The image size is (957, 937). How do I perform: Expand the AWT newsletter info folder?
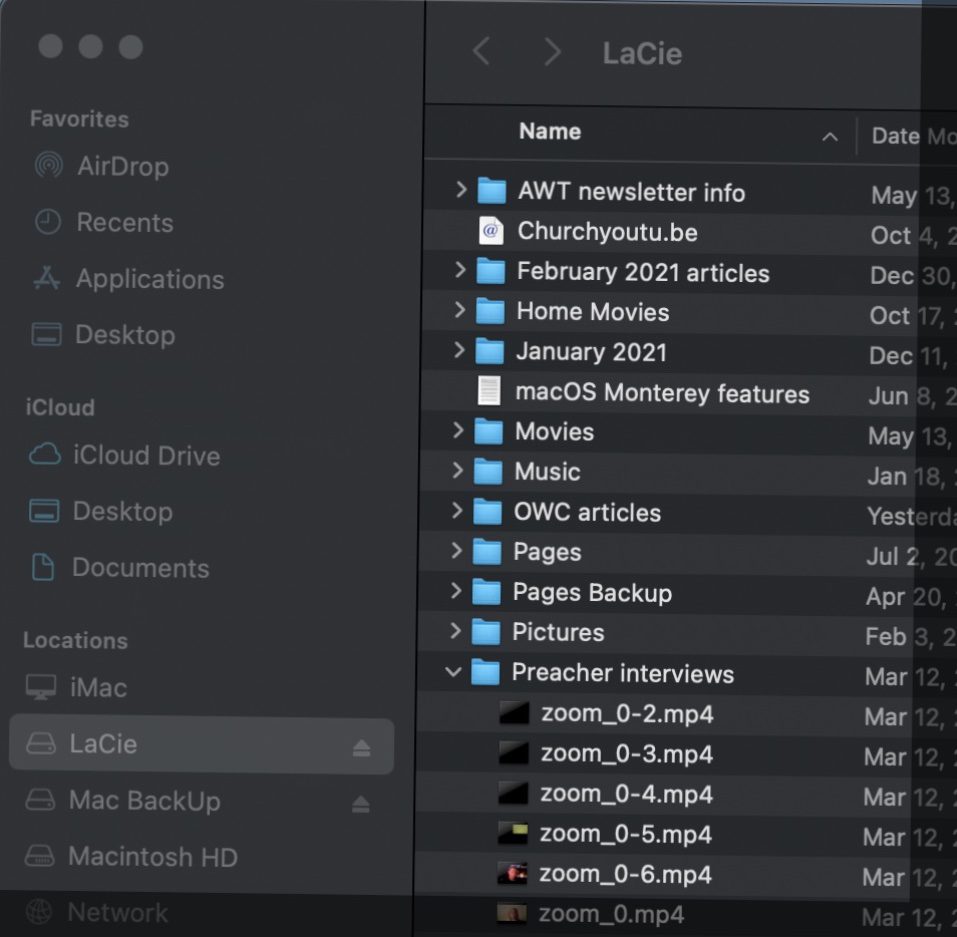coord(460,189)
